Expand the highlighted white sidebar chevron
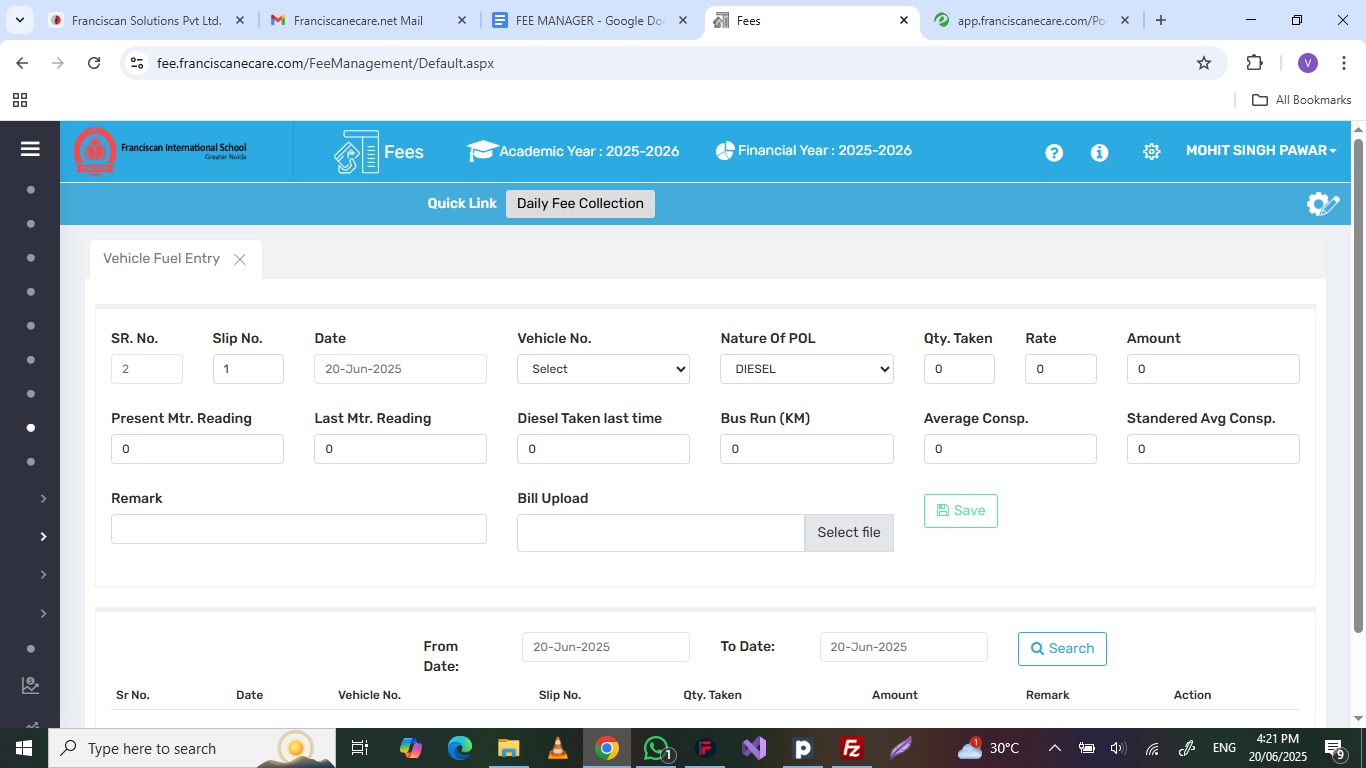Screen dimensions: 1366x768 tap(43, 537)
